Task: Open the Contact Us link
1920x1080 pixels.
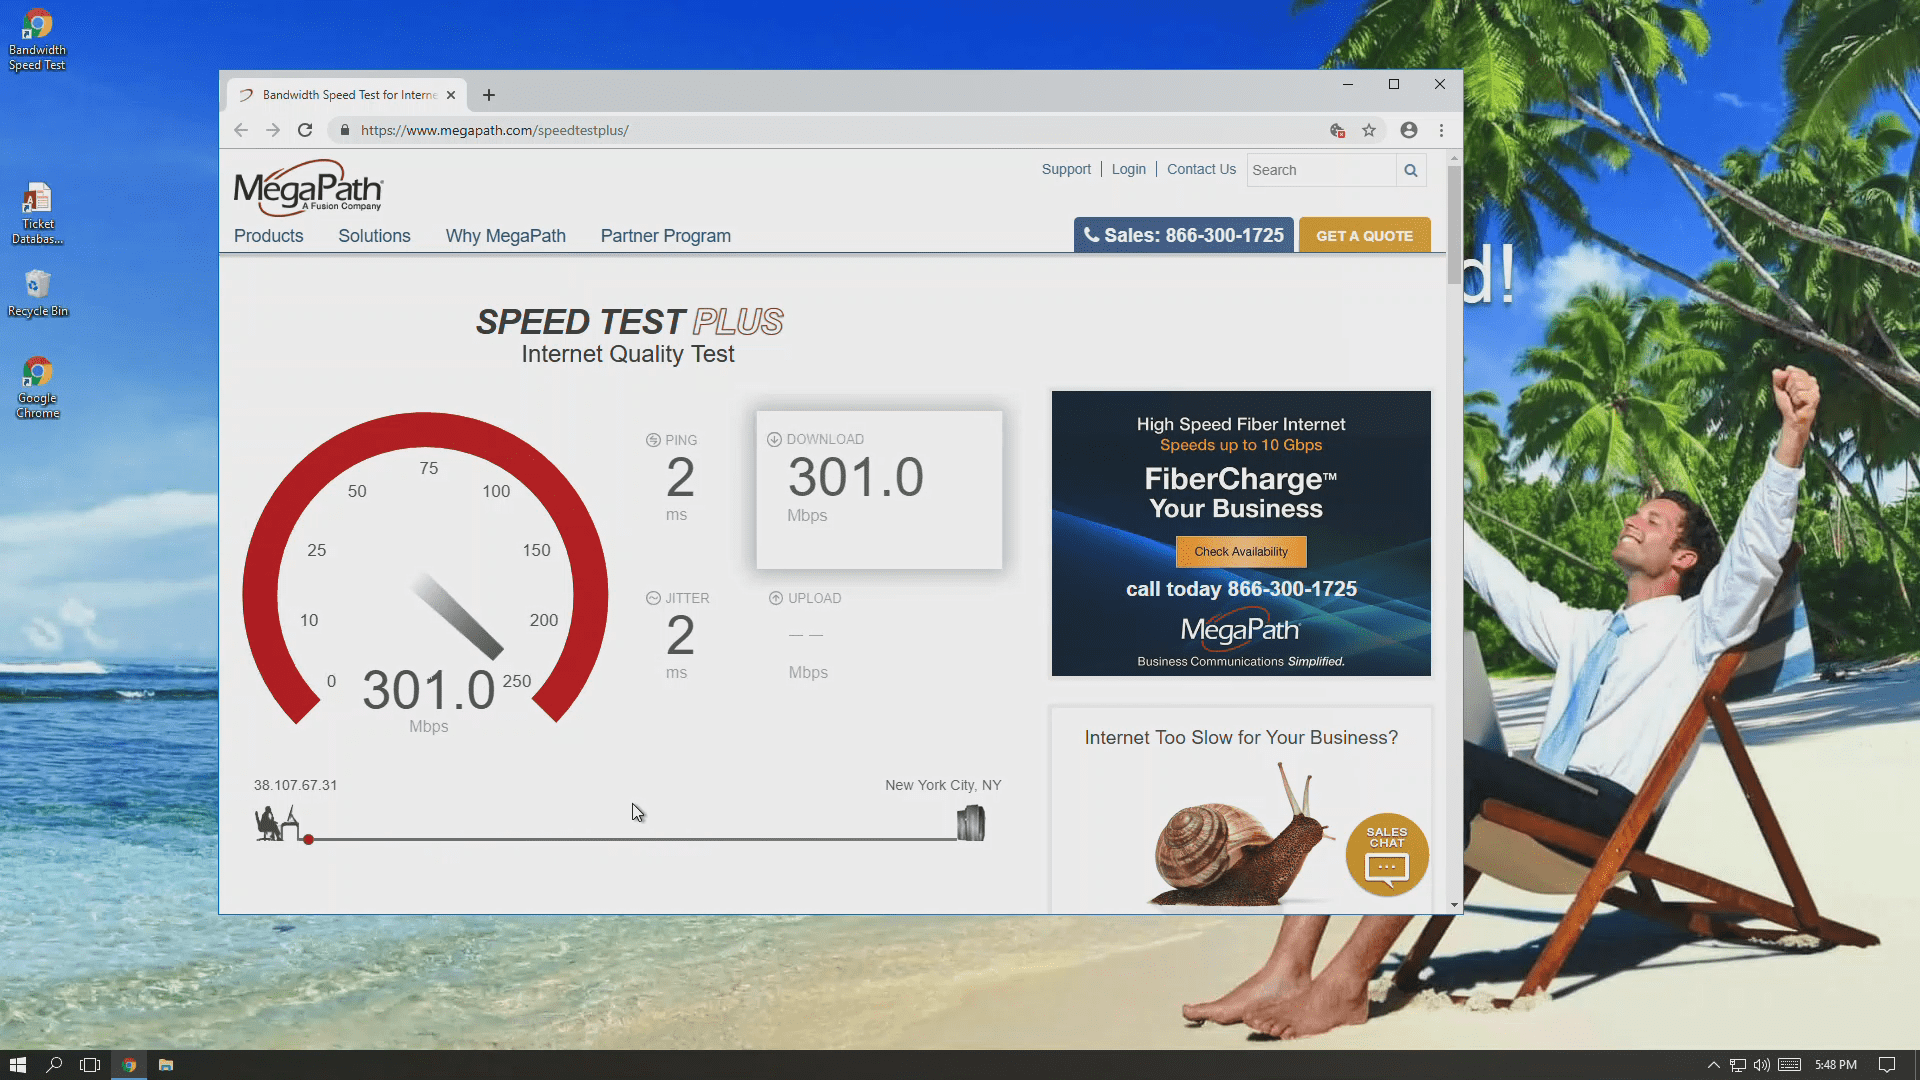Action: pos(1200,169)
